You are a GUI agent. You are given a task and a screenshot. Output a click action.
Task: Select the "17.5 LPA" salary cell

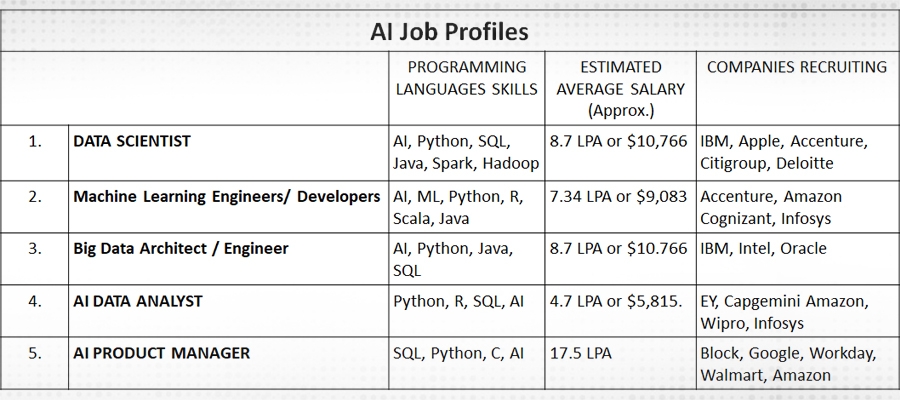click(580, 353)
